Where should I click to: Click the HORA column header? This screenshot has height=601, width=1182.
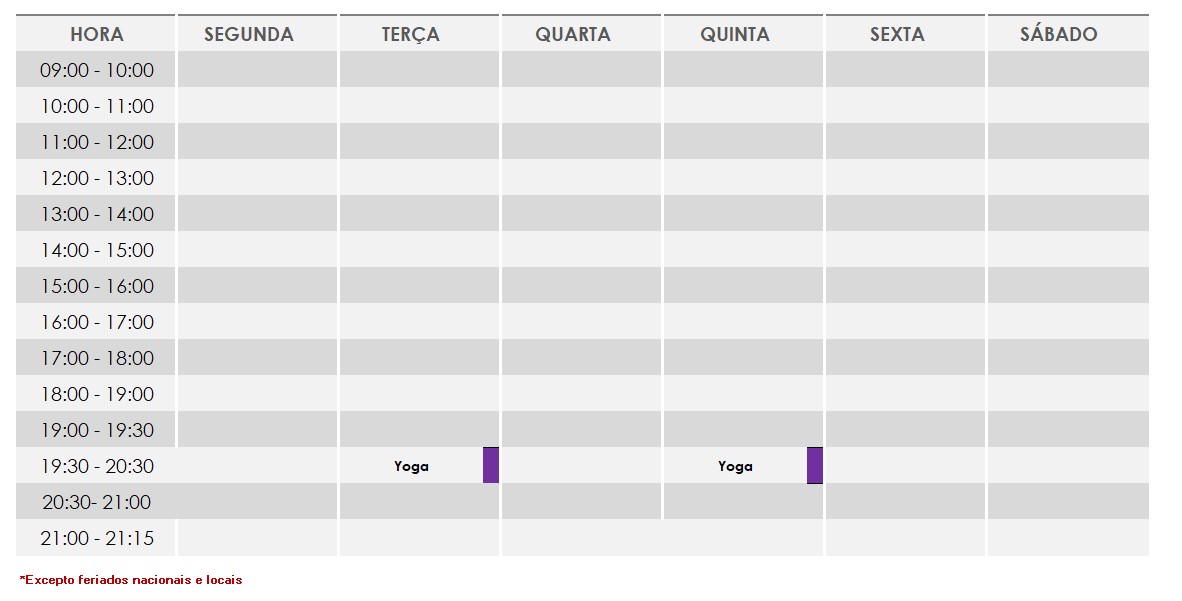pyautogui.click(x=97, y=34)
